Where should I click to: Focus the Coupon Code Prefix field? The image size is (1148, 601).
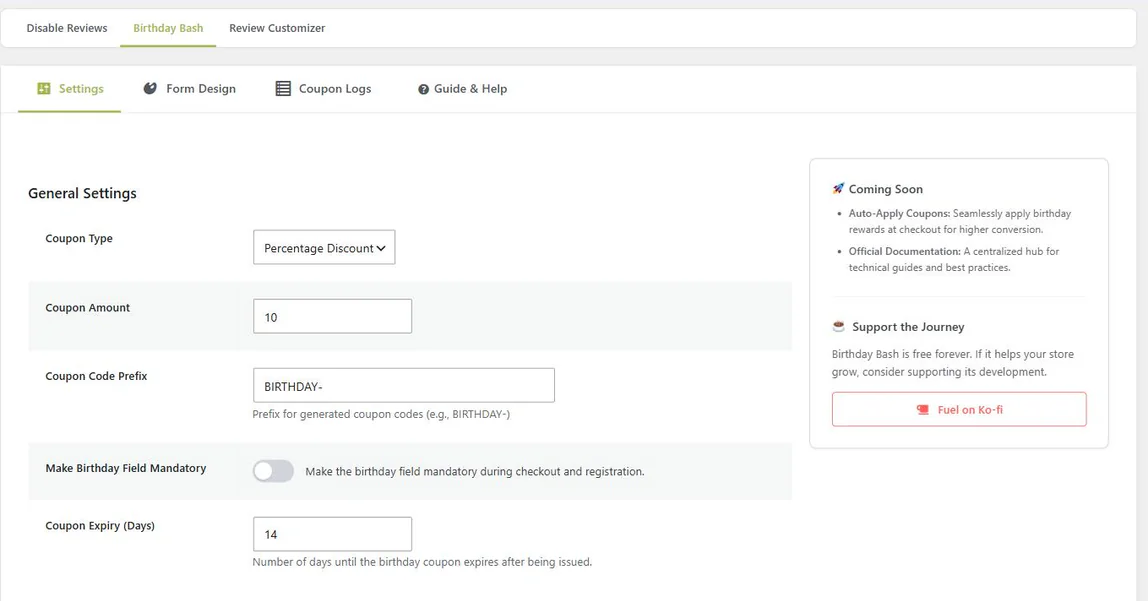(x=403, y=385)
